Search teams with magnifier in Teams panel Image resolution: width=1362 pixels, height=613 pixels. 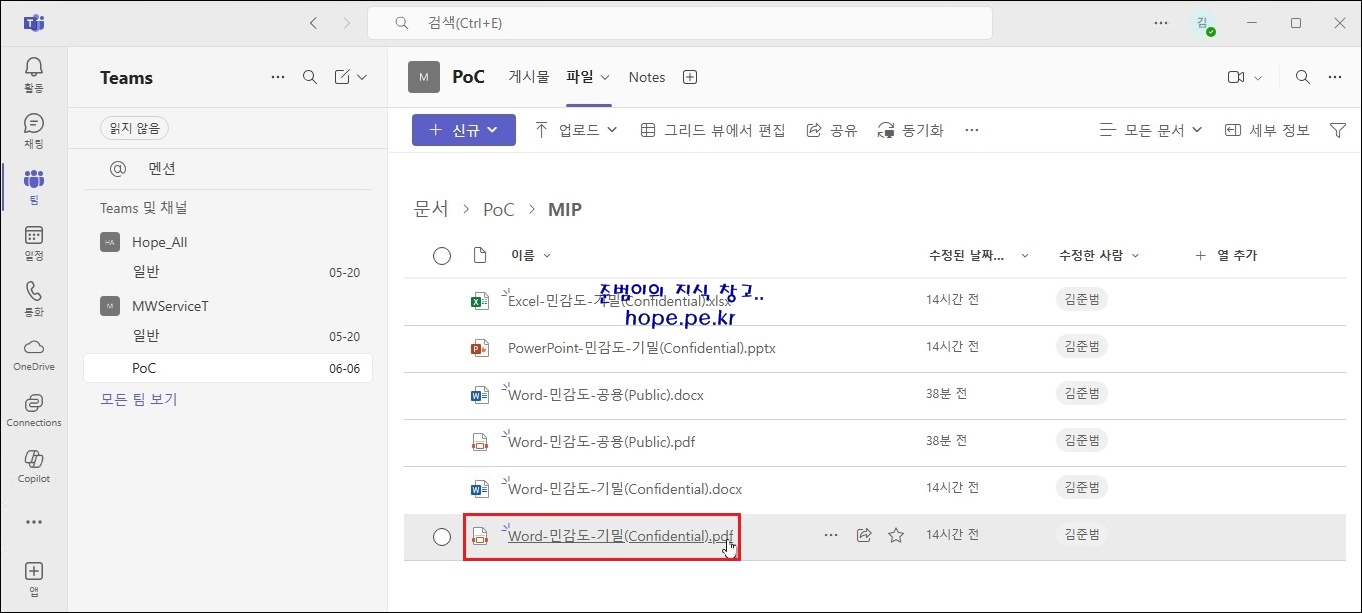310,77
